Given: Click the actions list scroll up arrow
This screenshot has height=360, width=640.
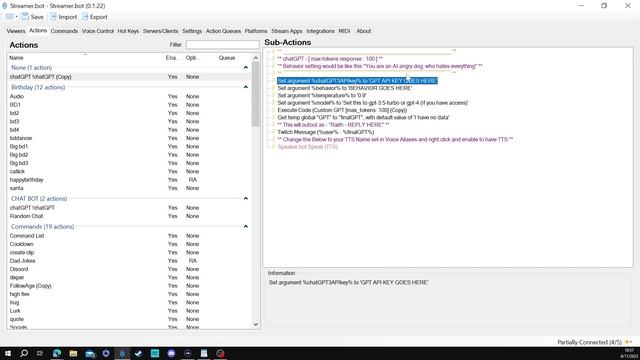Looking at the screenshot, I should tap(256, 58).
